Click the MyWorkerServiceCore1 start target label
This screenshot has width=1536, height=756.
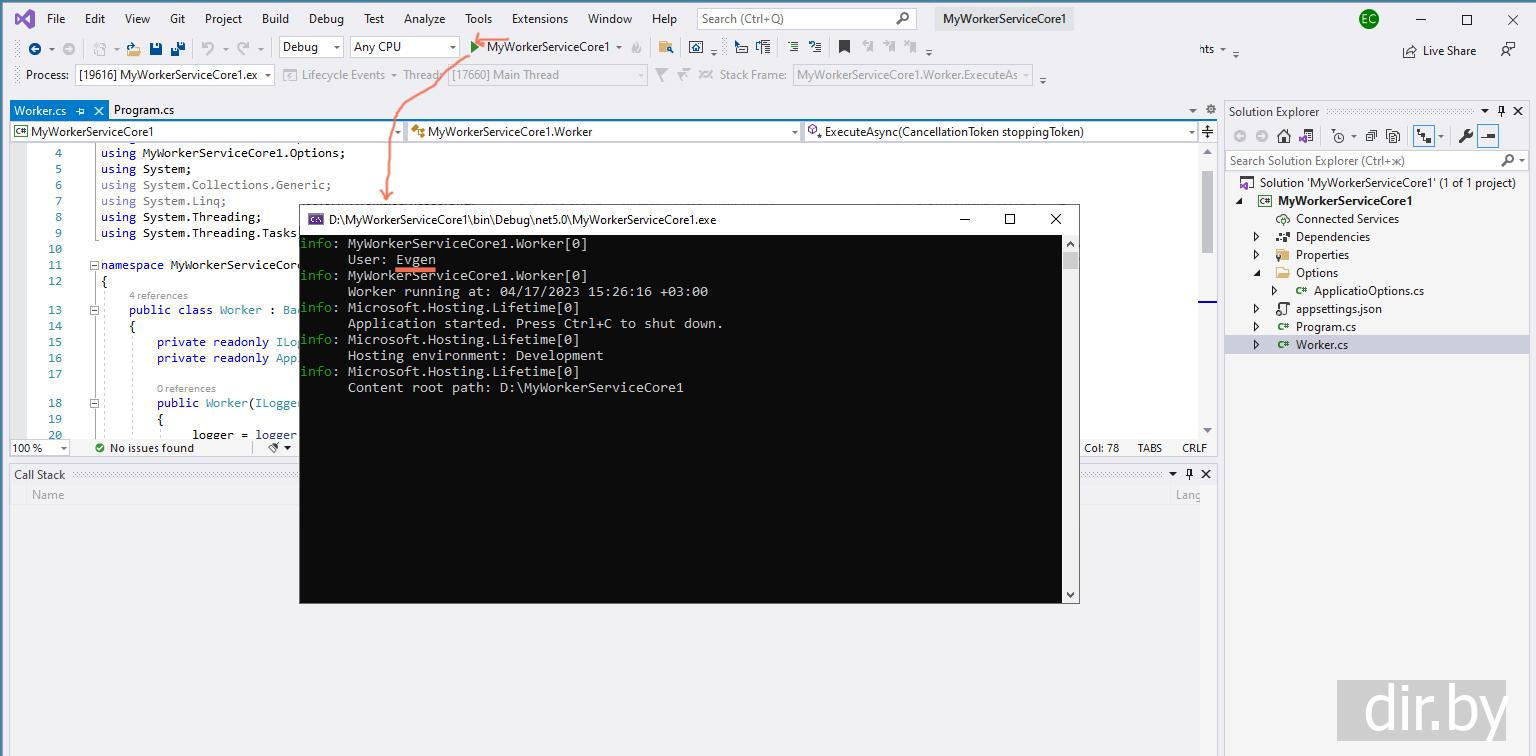(548, 47)
